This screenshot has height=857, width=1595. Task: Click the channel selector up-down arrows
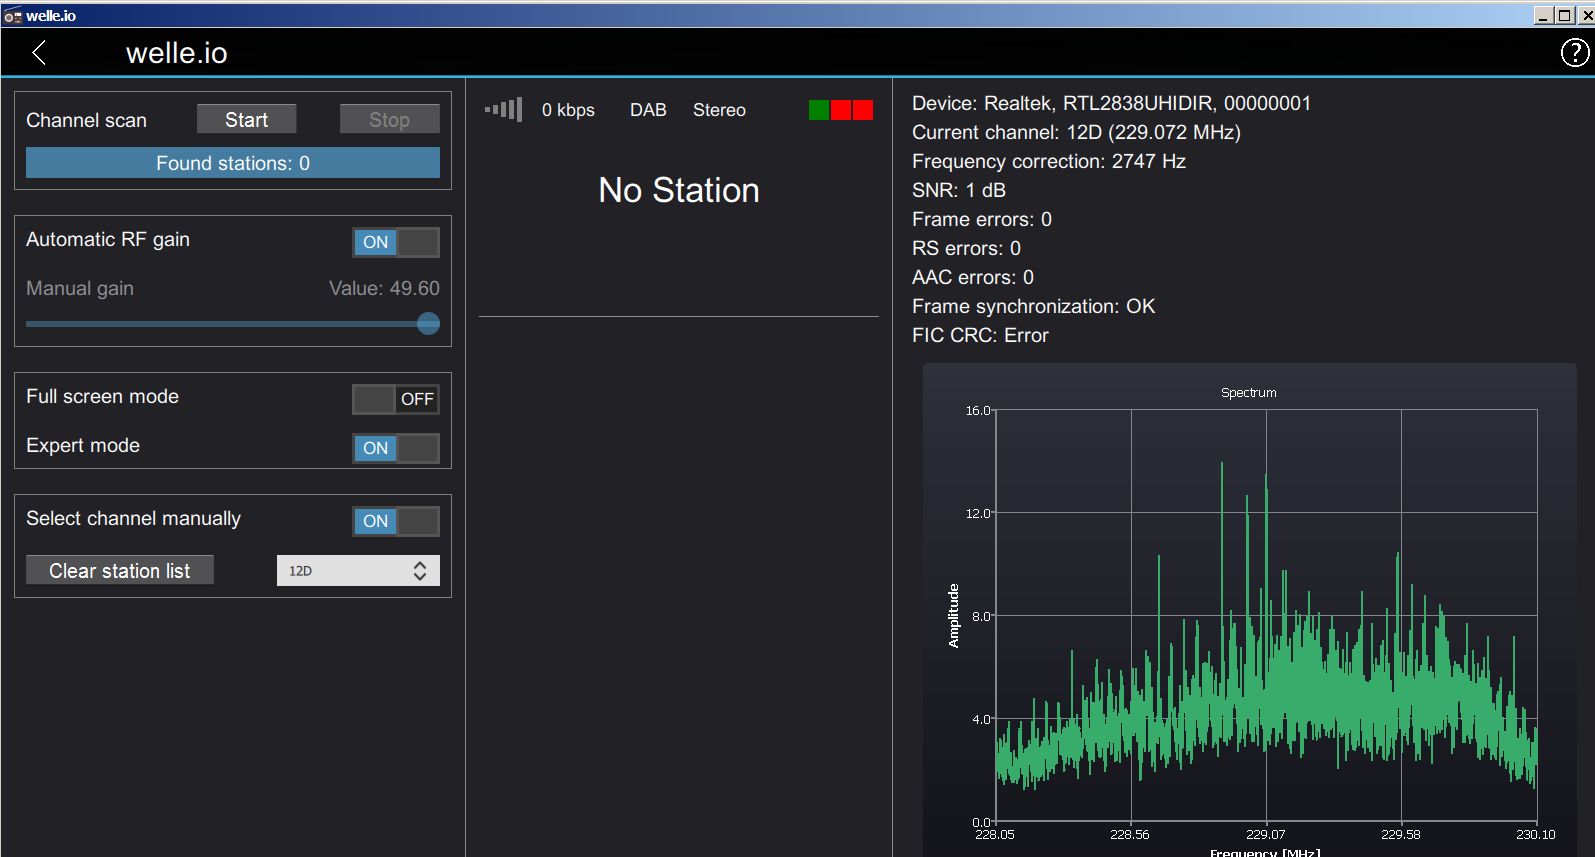420,571
